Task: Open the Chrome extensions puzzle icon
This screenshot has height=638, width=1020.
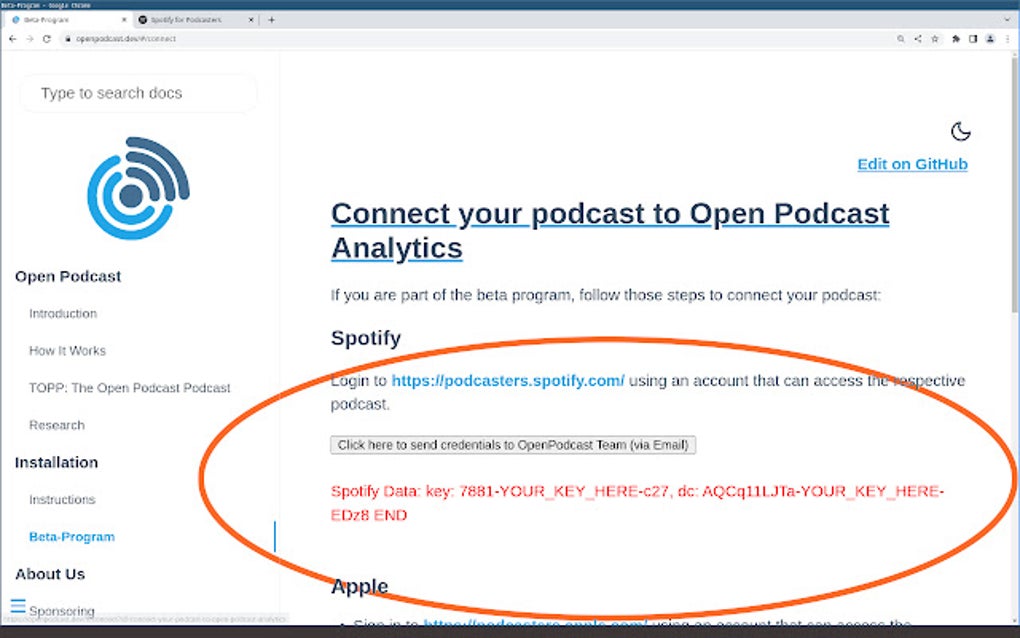Action: pyautogui.click(x=956, y=39)
